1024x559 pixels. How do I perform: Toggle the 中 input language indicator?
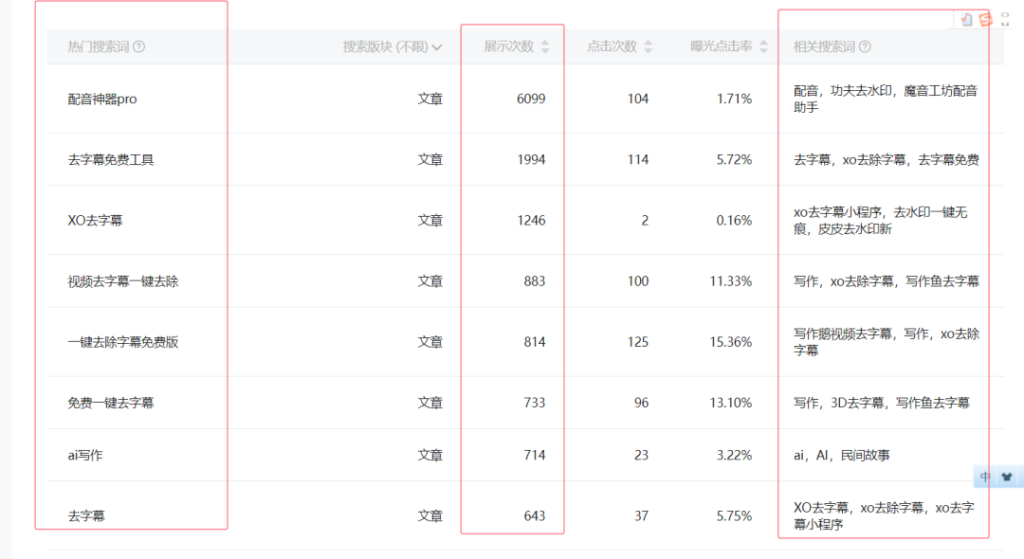click(985, 477)
